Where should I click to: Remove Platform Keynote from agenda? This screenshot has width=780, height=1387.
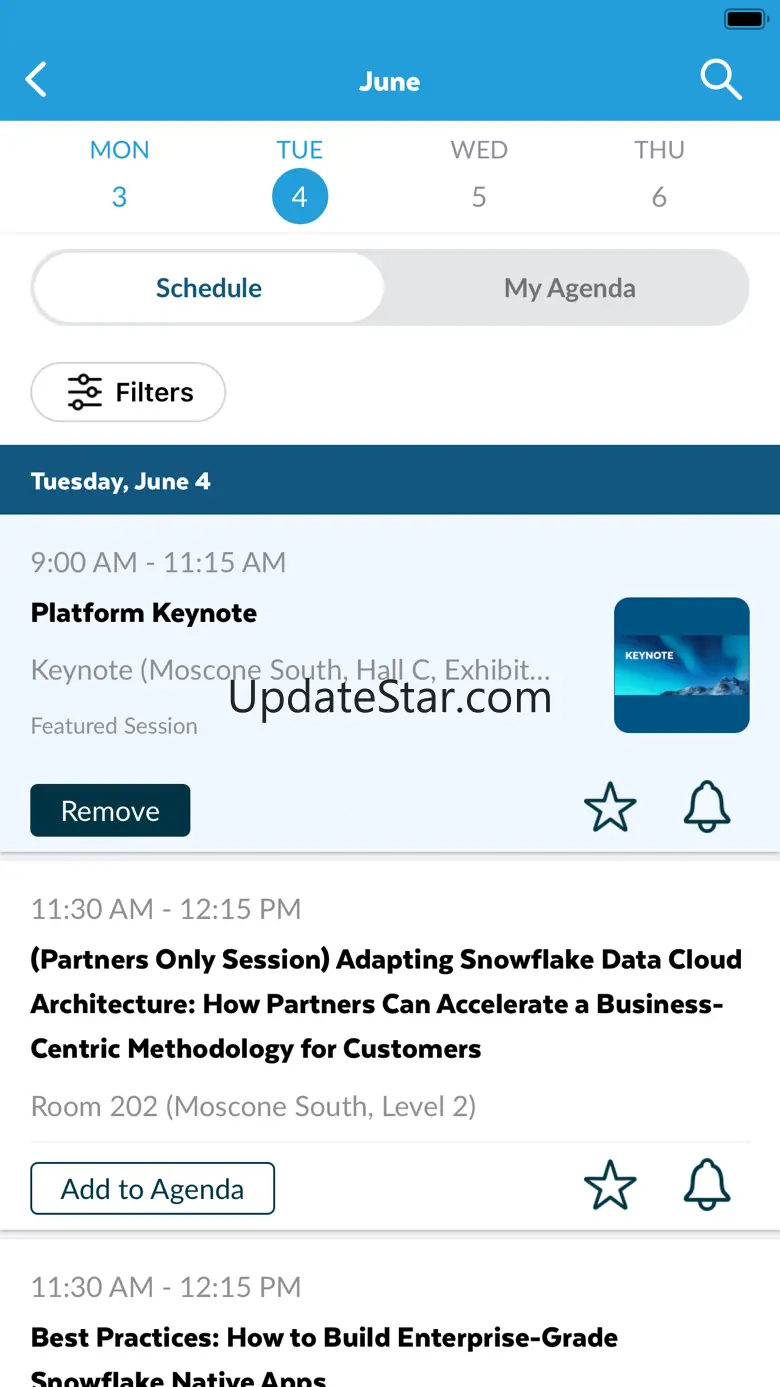tap(110, 810)
